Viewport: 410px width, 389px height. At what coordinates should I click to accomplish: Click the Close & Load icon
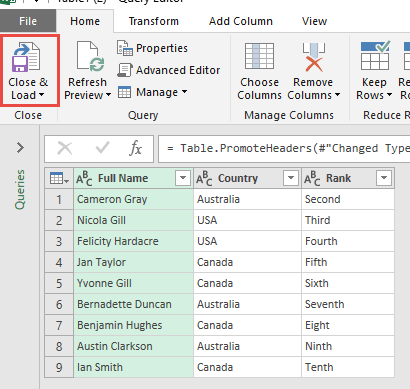(26, 57)
